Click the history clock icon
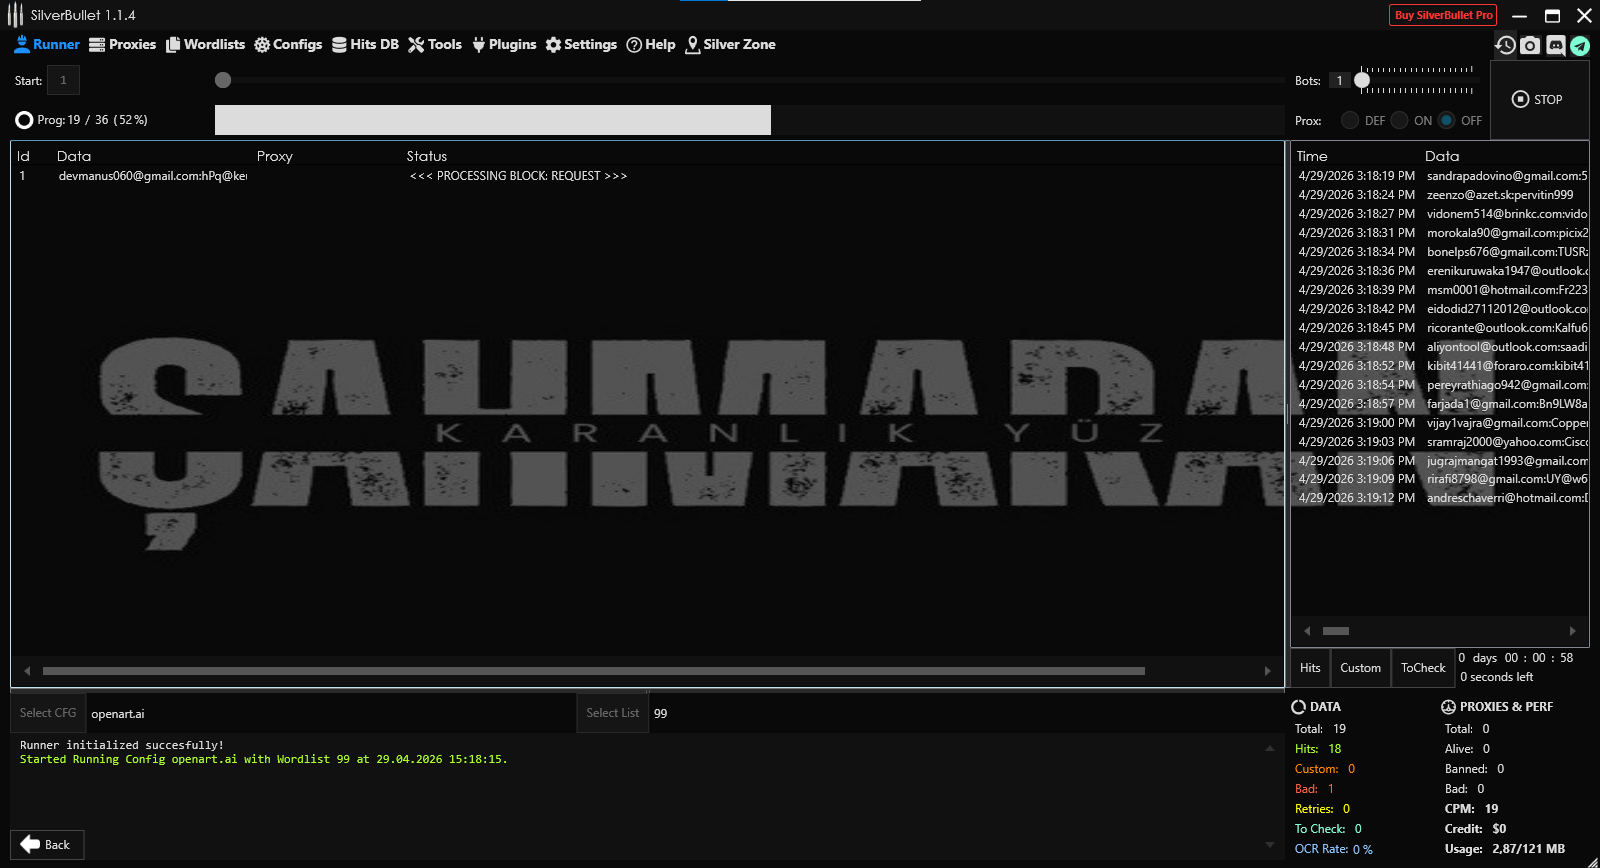This screenshot has width=1600, height=868. click(1505, 45)
